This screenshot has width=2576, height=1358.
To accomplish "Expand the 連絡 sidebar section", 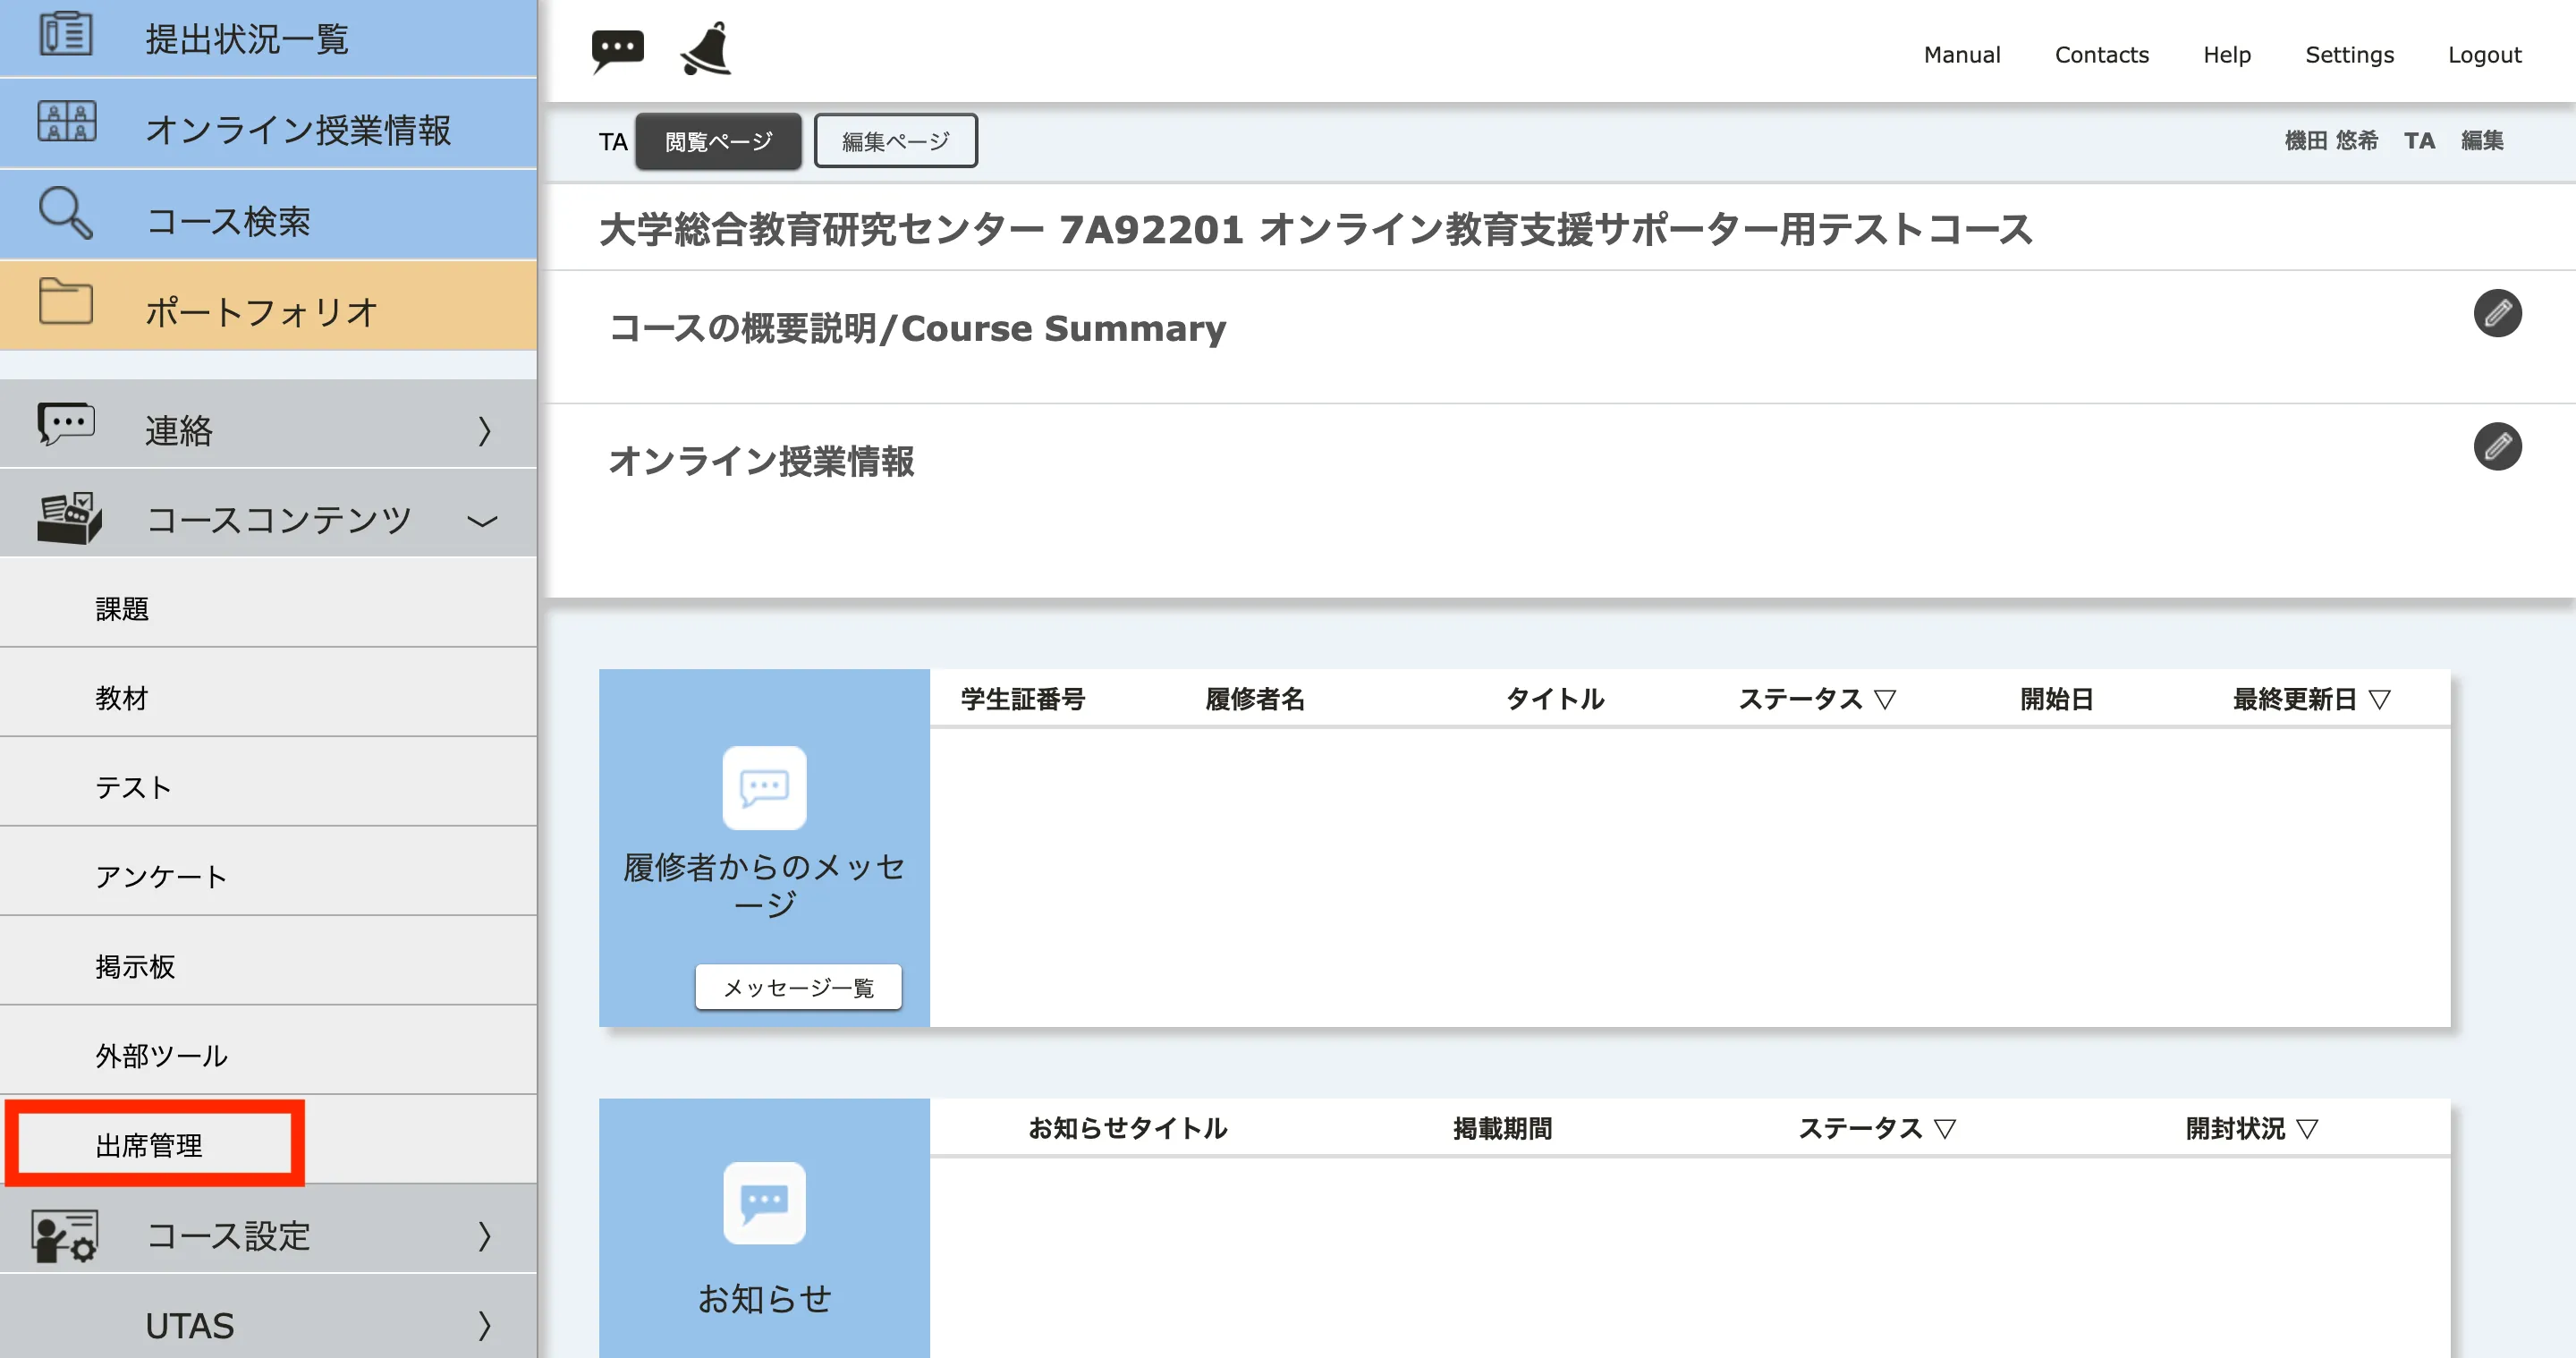I will pos(484,431).
